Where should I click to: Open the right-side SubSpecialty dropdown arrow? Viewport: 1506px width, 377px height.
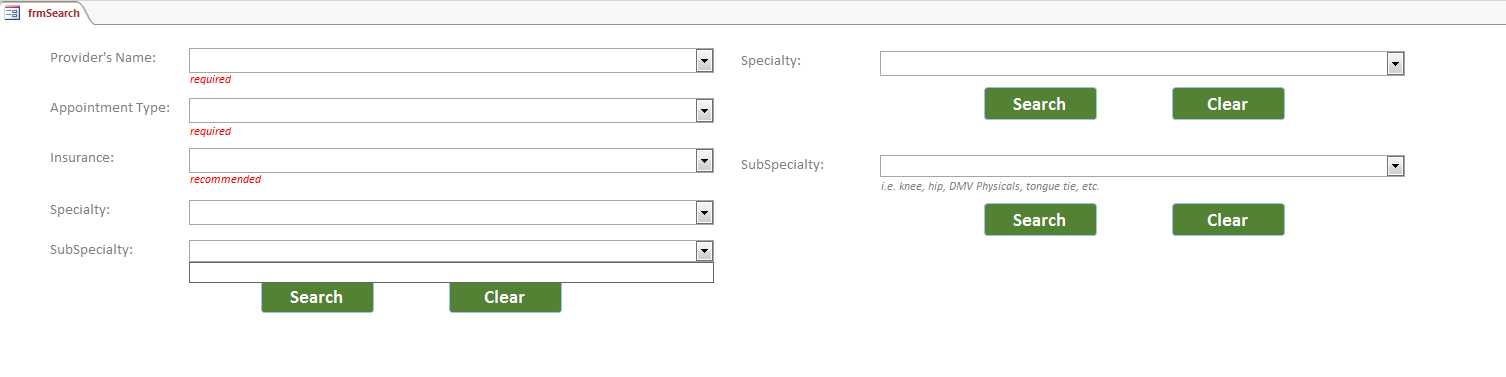coord(1396,166)
